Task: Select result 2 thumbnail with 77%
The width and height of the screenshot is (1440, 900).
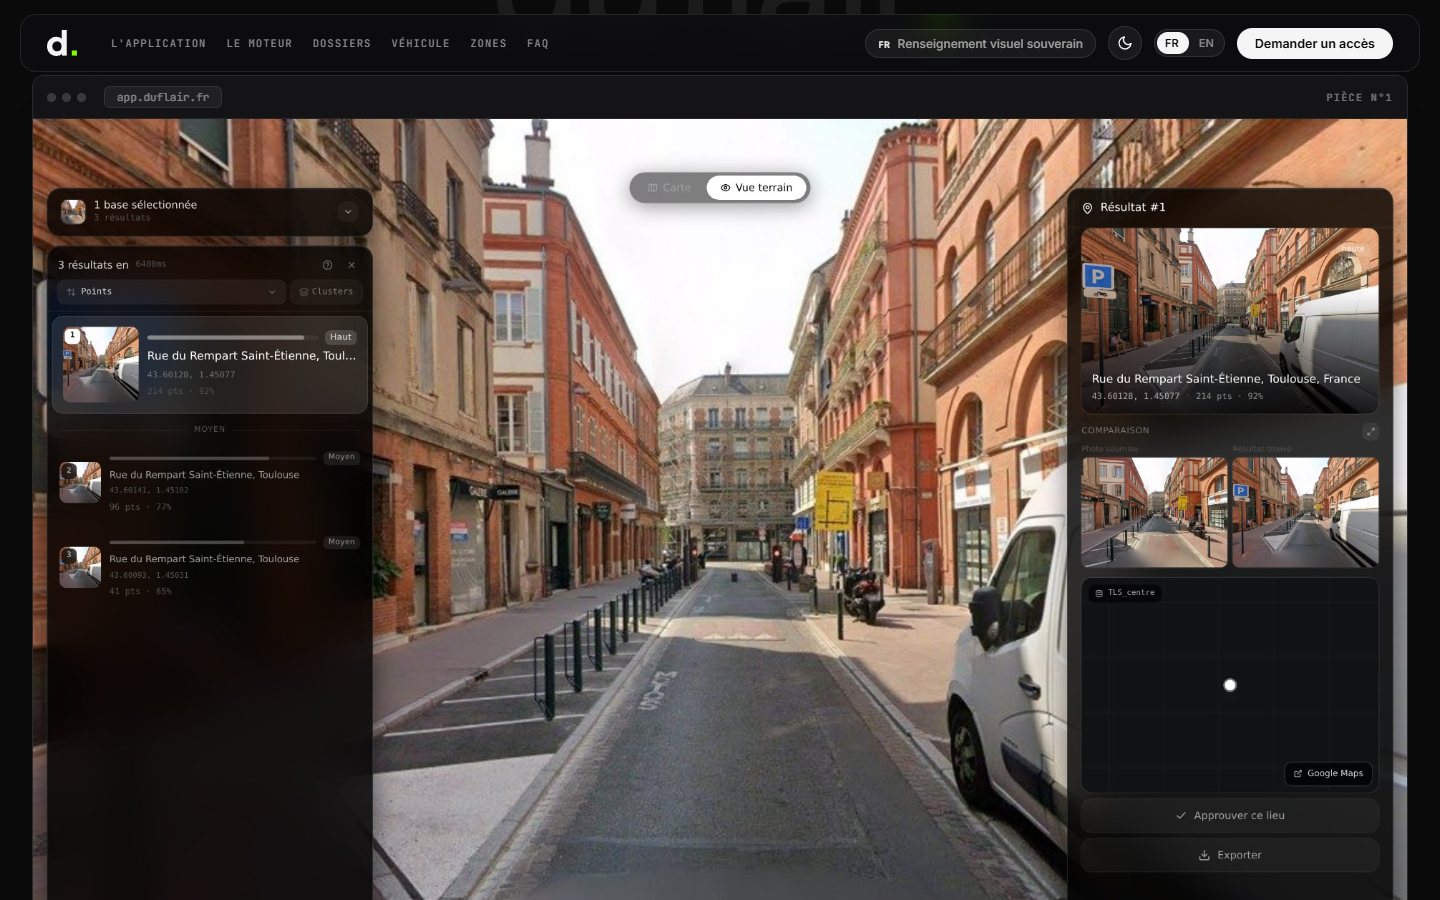Action: click(80, 482)
